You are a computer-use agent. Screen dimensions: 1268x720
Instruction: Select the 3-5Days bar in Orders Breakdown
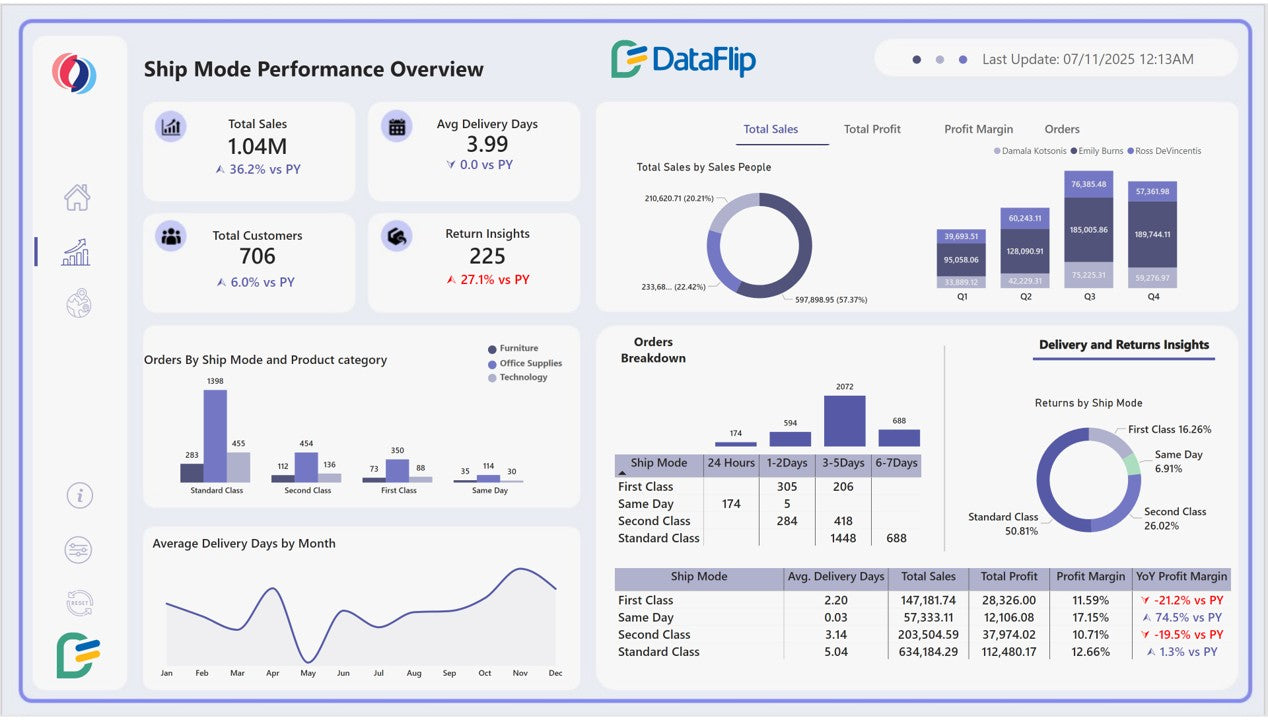[x=844, y=421]
